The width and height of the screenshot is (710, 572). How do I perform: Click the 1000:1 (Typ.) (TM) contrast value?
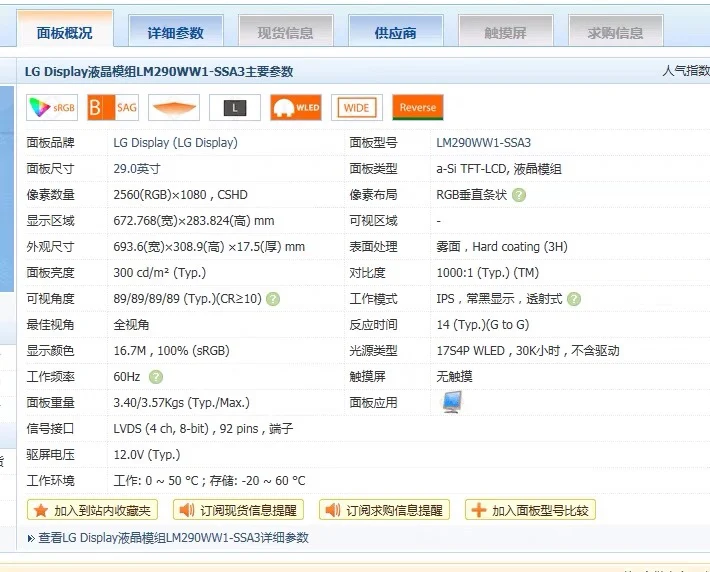(x=487, y=273)
